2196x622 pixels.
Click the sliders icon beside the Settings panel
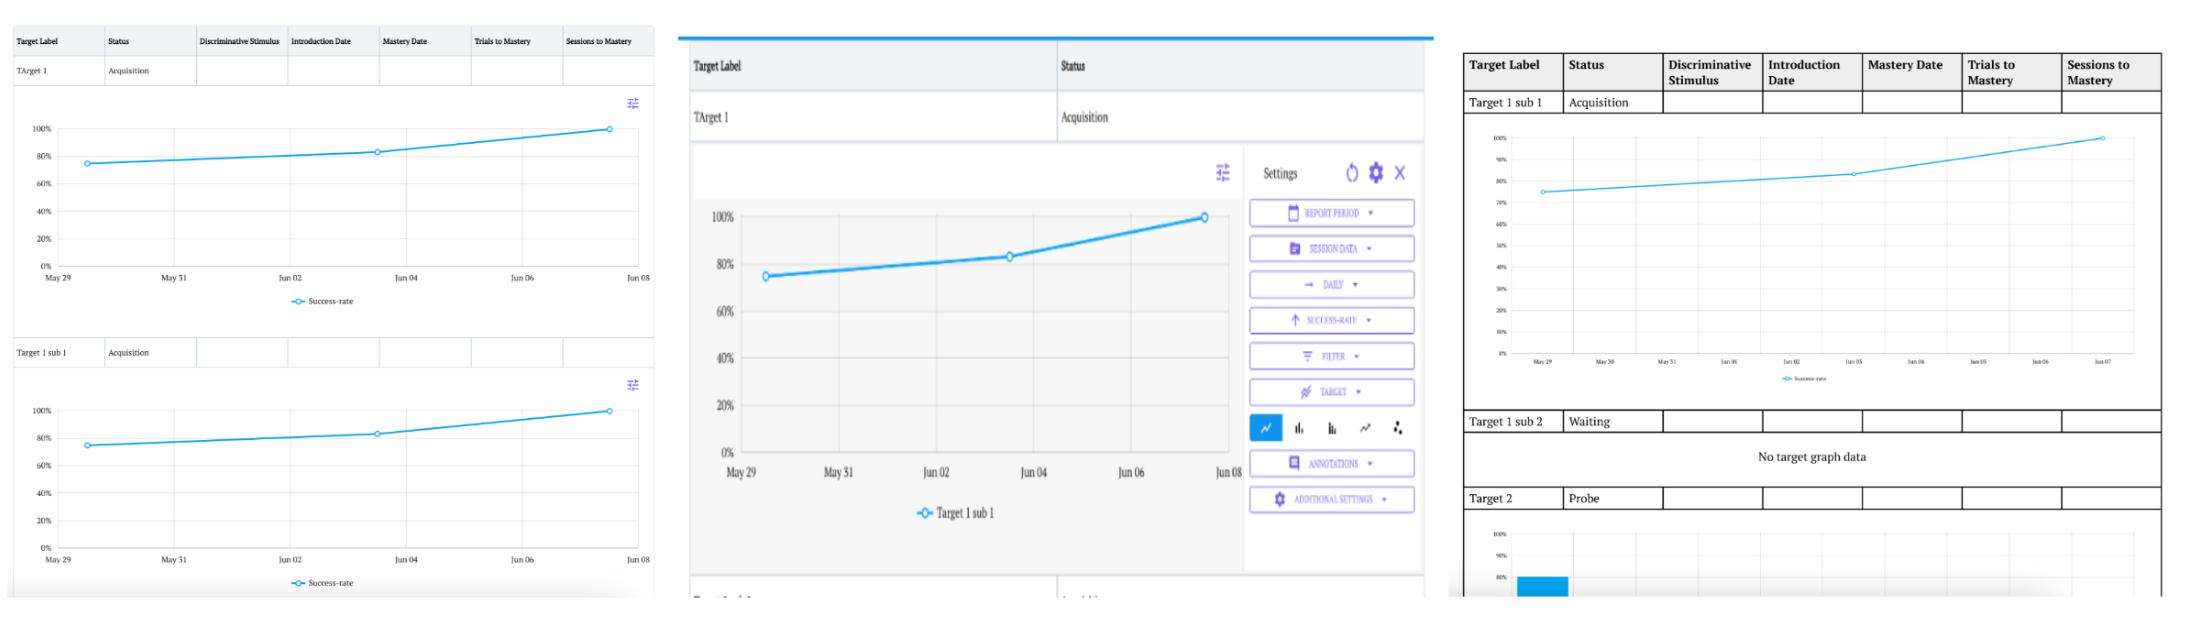pyautogui.click(x=1222, y=173)
